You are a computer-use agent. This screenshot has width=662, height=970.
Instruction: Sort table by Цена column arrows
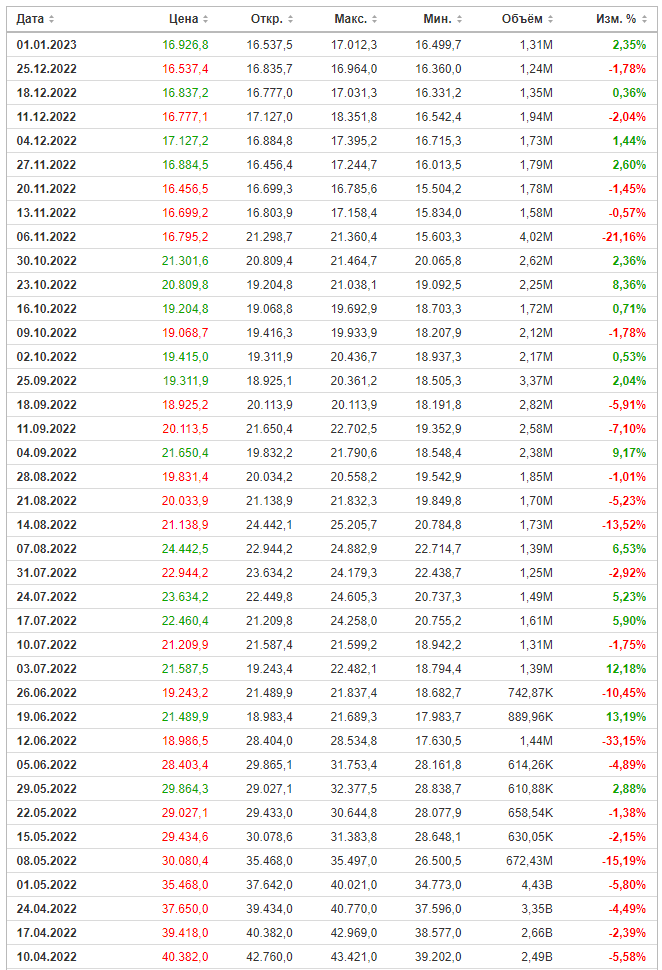(x=205, y=19)
